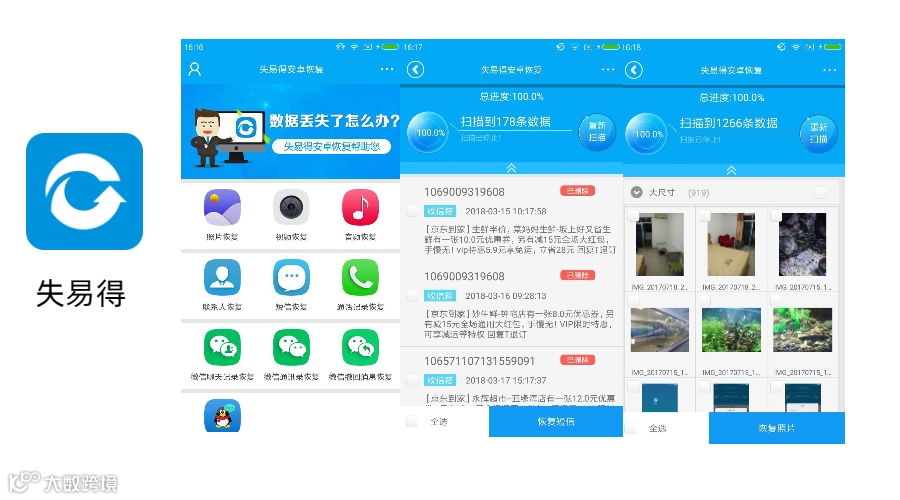Click 失易得安卓恢复帮助您 banner pill
The image size is (900, 500).
point(332,146)
